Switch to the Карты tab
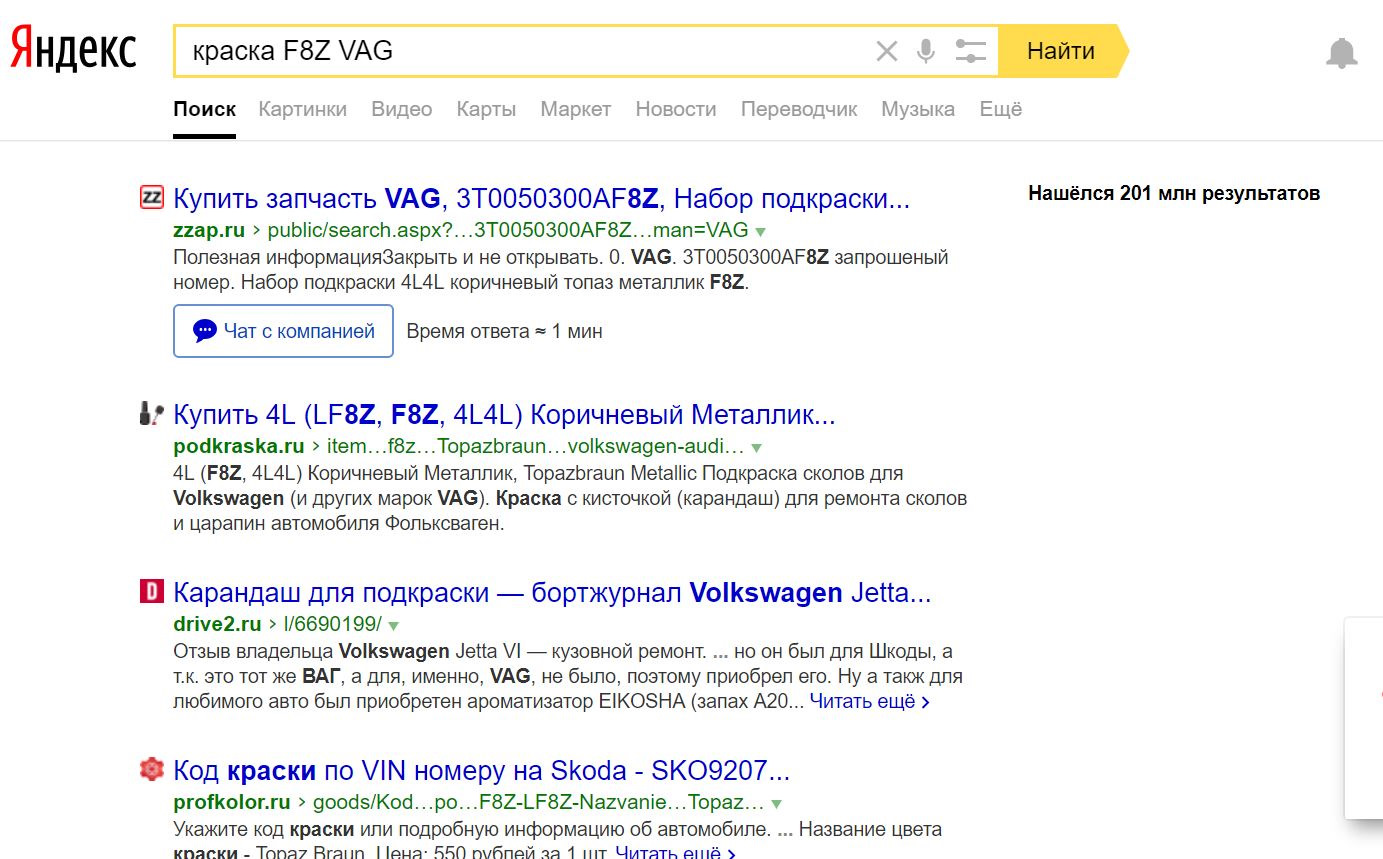 point(486,109)
